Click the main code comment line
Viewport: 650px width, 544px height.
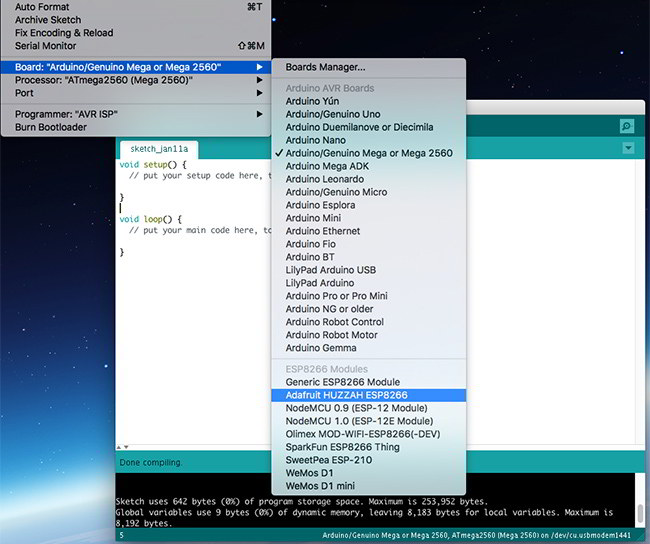coord(200,230)
